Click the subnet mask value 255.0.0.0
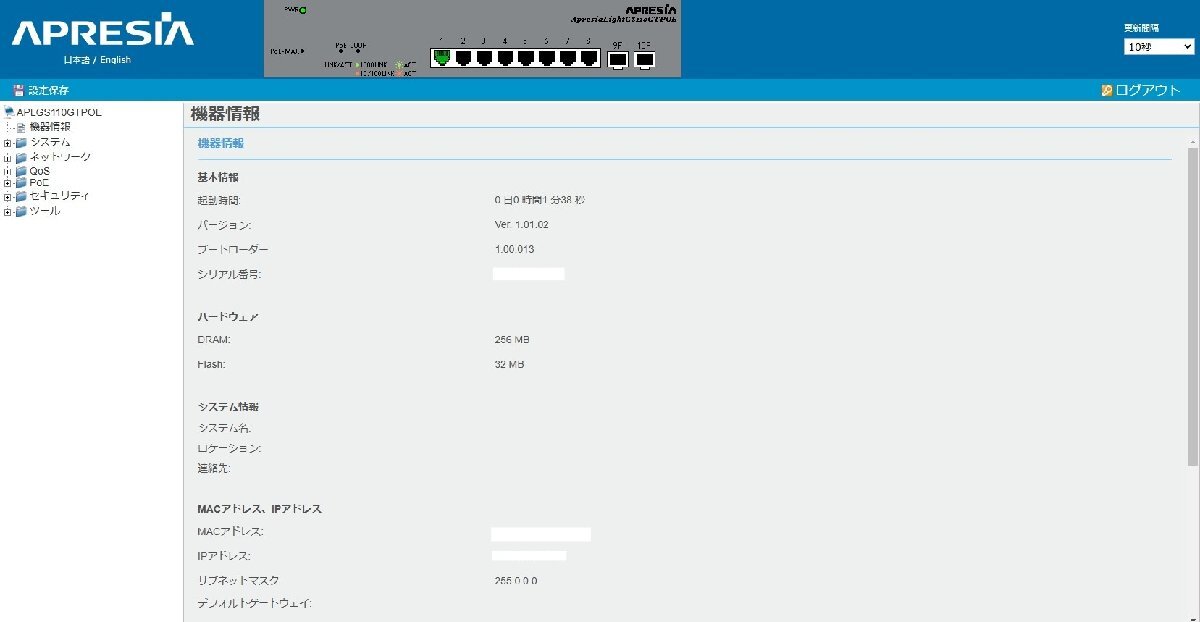 tap(516, 580)
